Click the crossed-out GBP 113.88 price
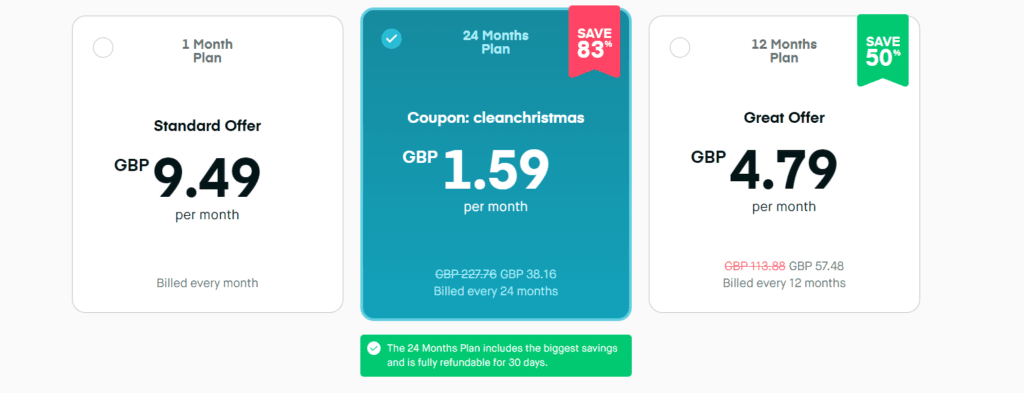This screenshot has width=1024, height=393. coord(755,266)
